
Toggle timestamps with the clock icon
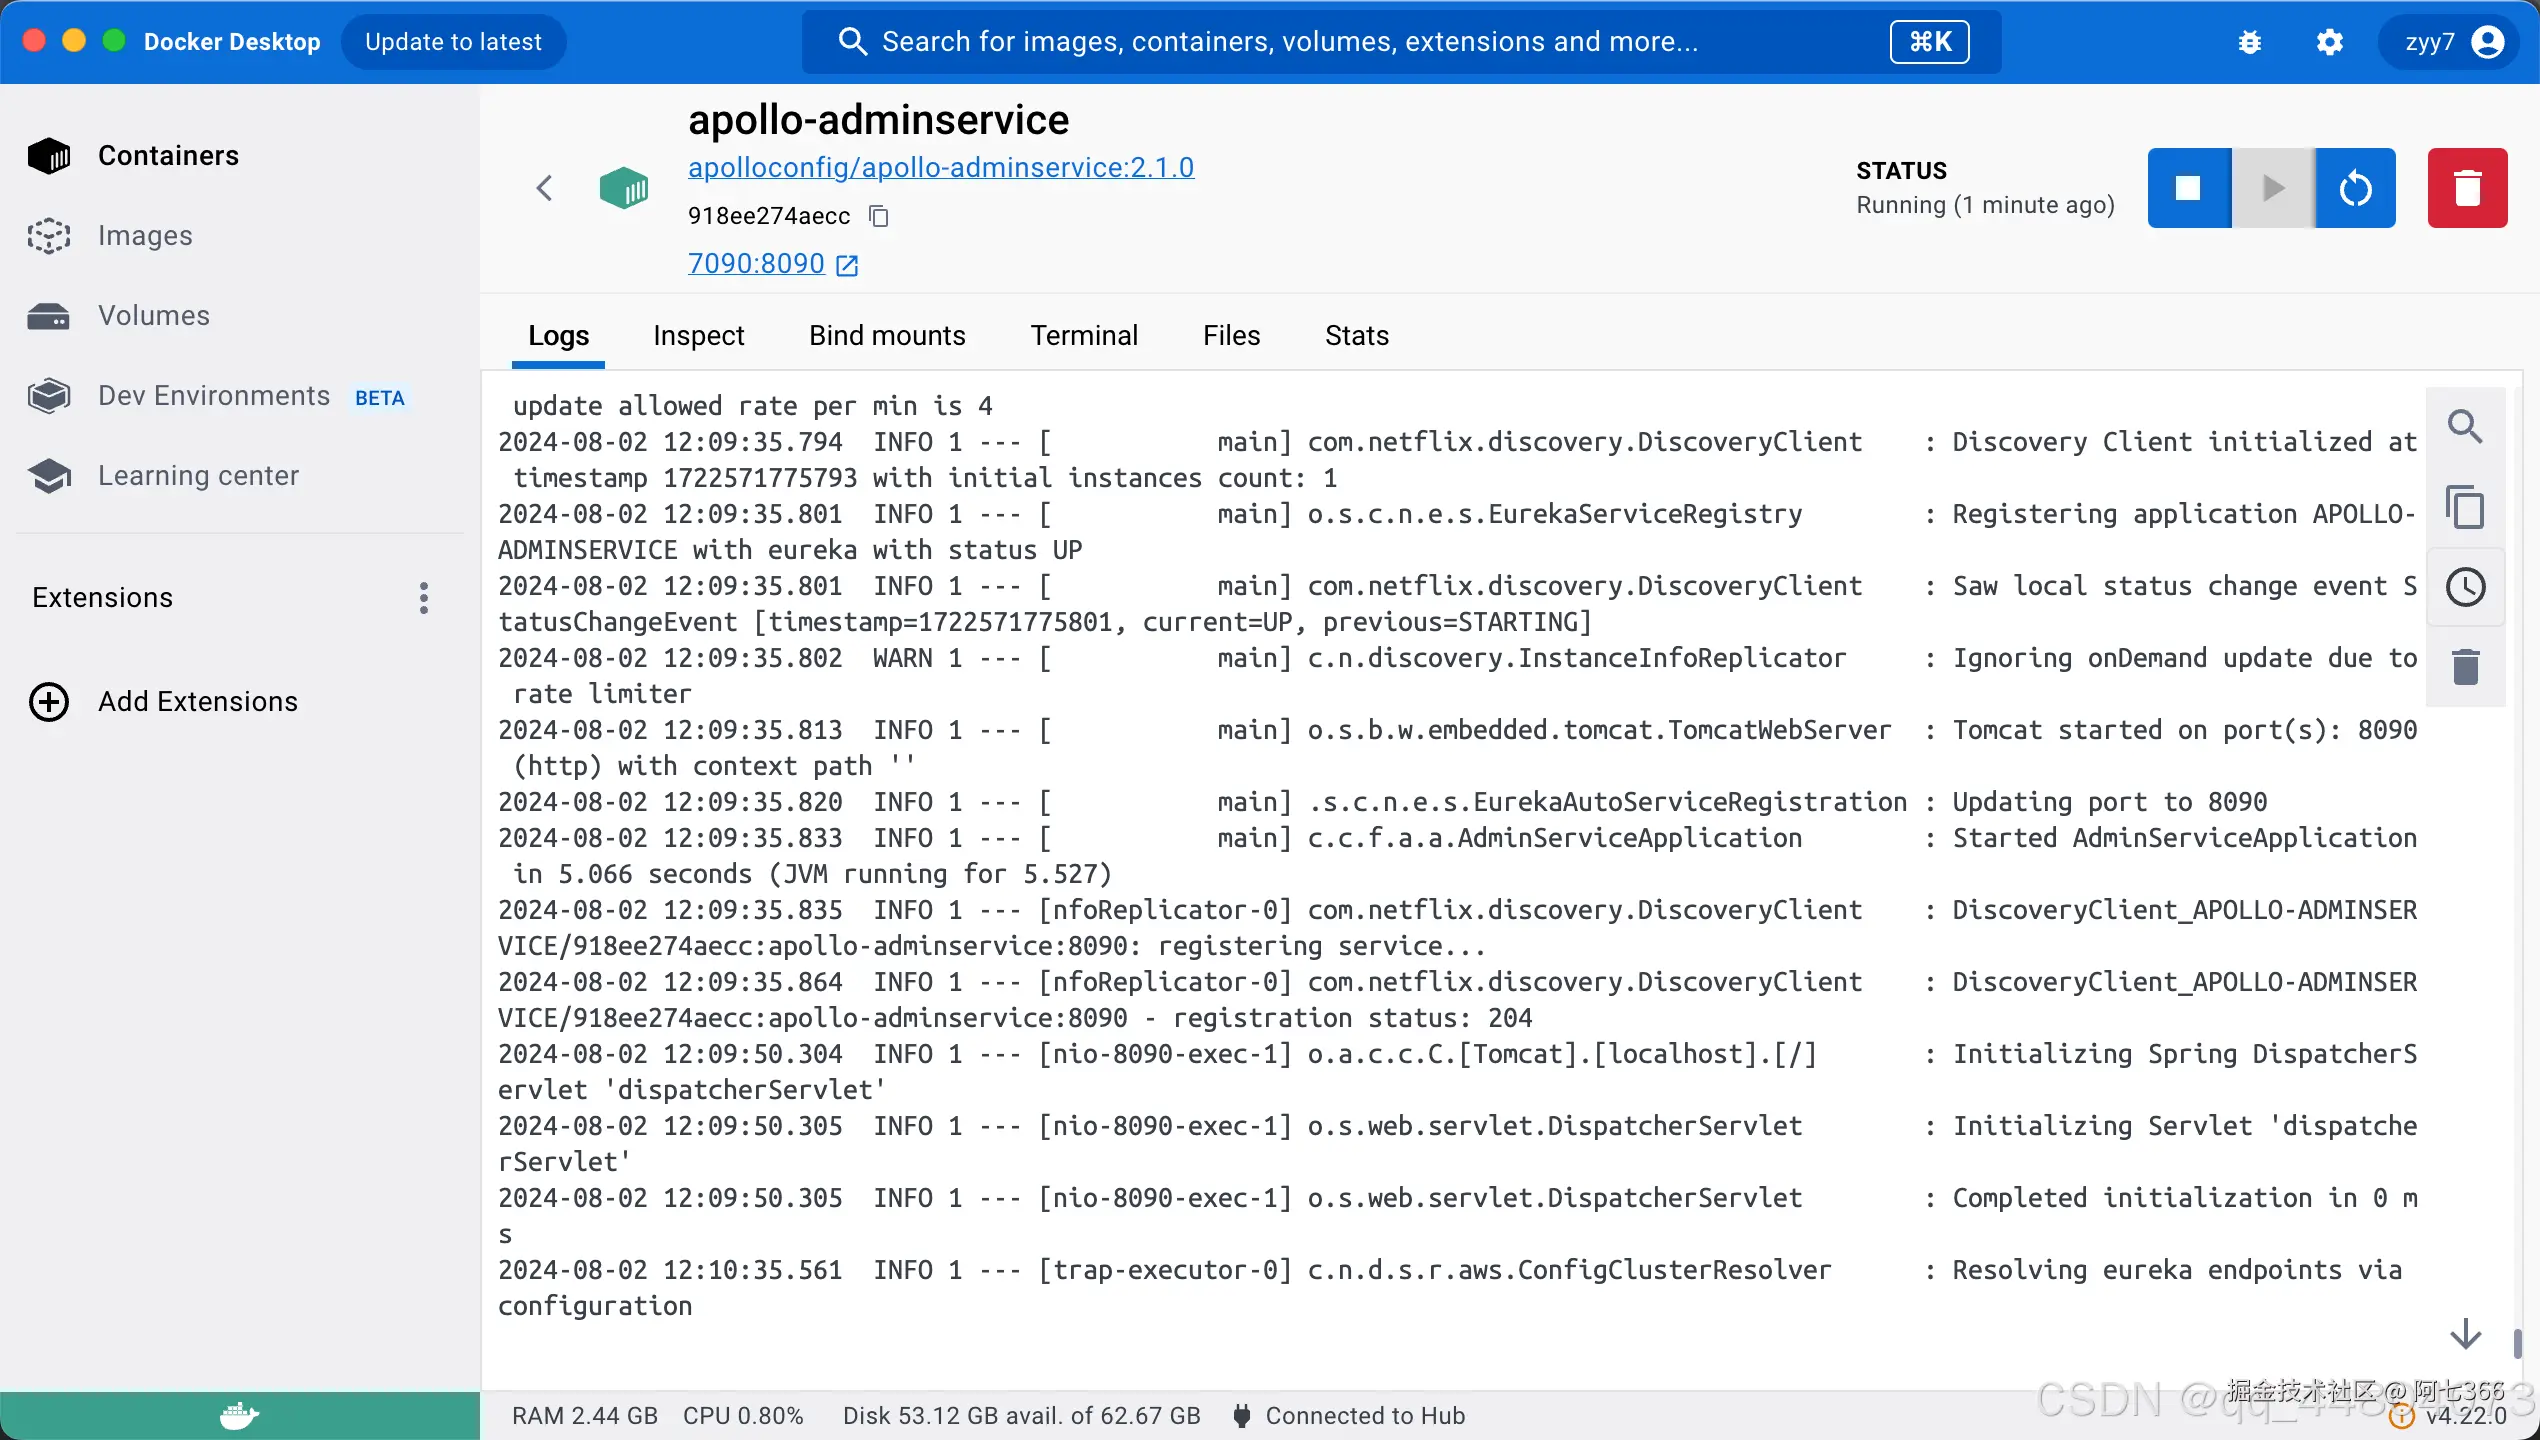tap(2464, 587)
